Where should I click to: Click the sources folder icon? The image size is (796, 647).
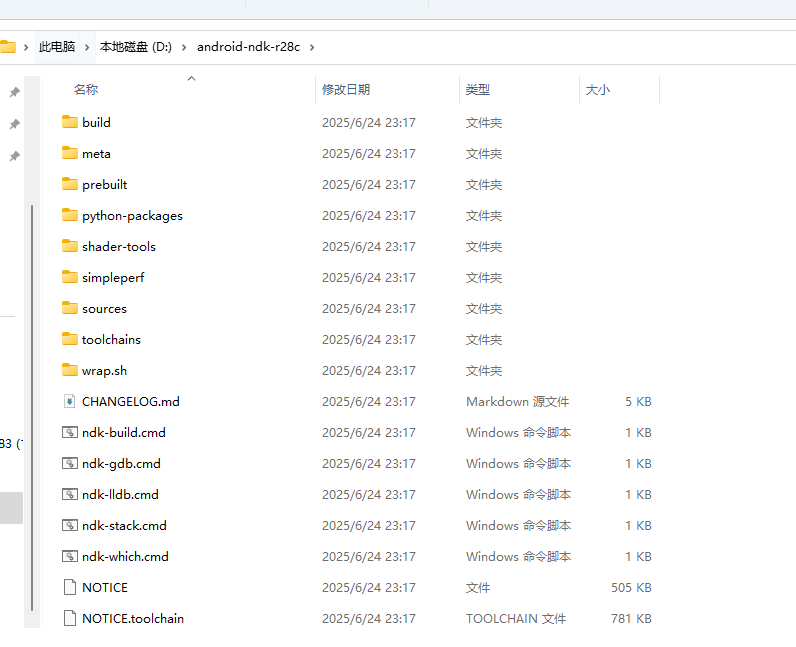click(70, 308)
